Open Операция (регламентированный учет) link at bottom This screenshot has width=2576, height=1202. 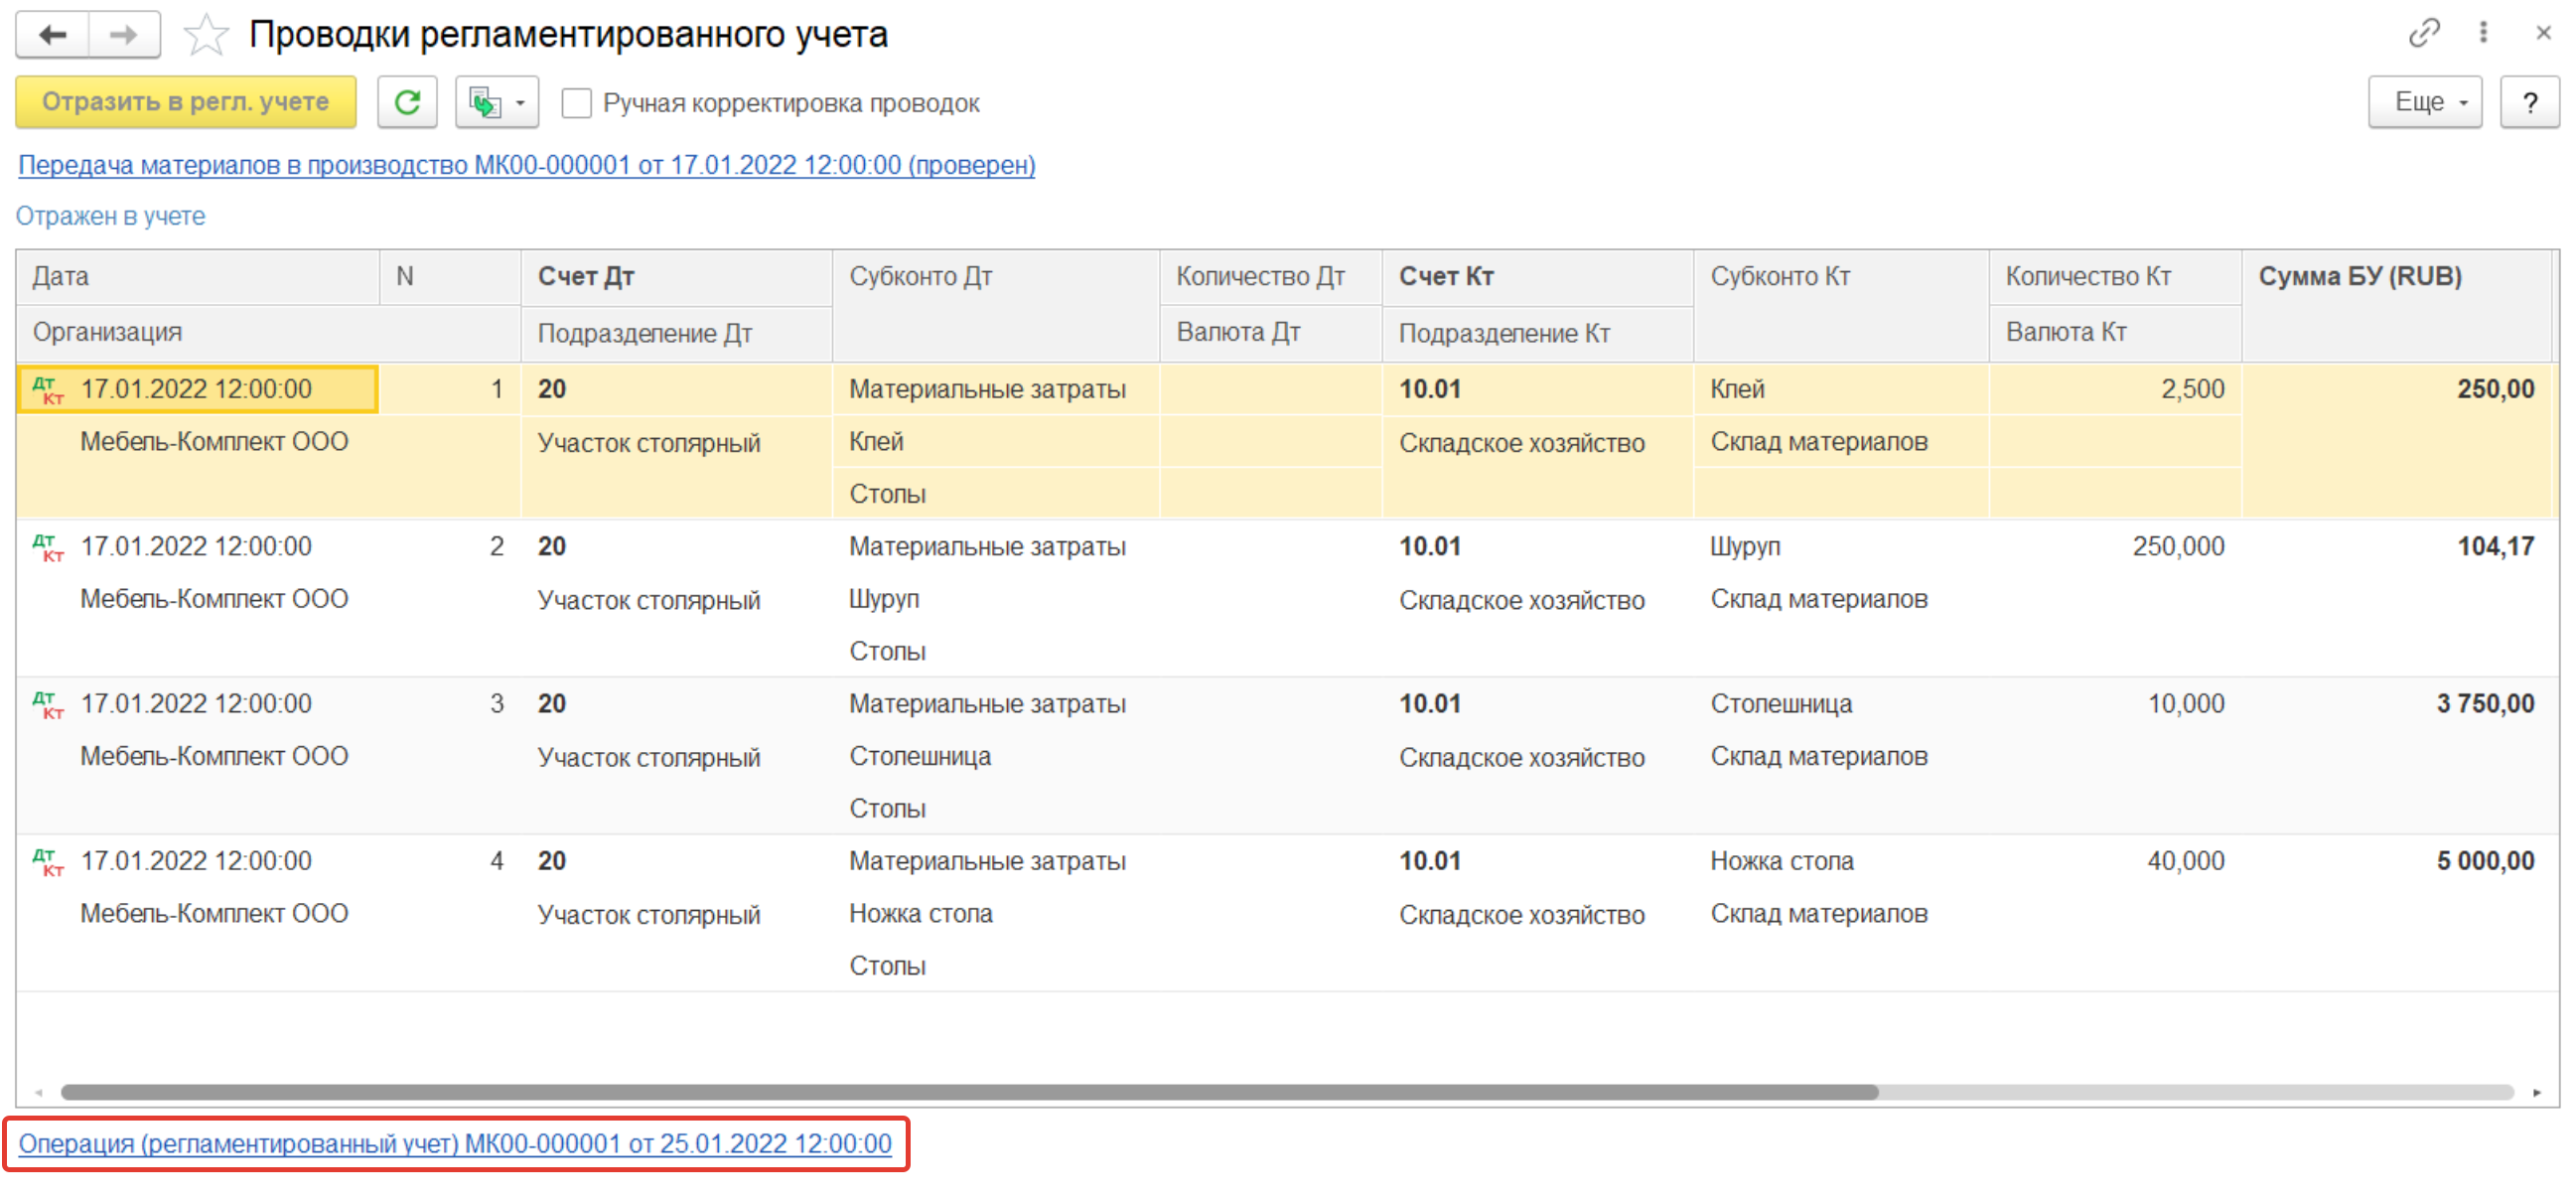(455, 1144)
